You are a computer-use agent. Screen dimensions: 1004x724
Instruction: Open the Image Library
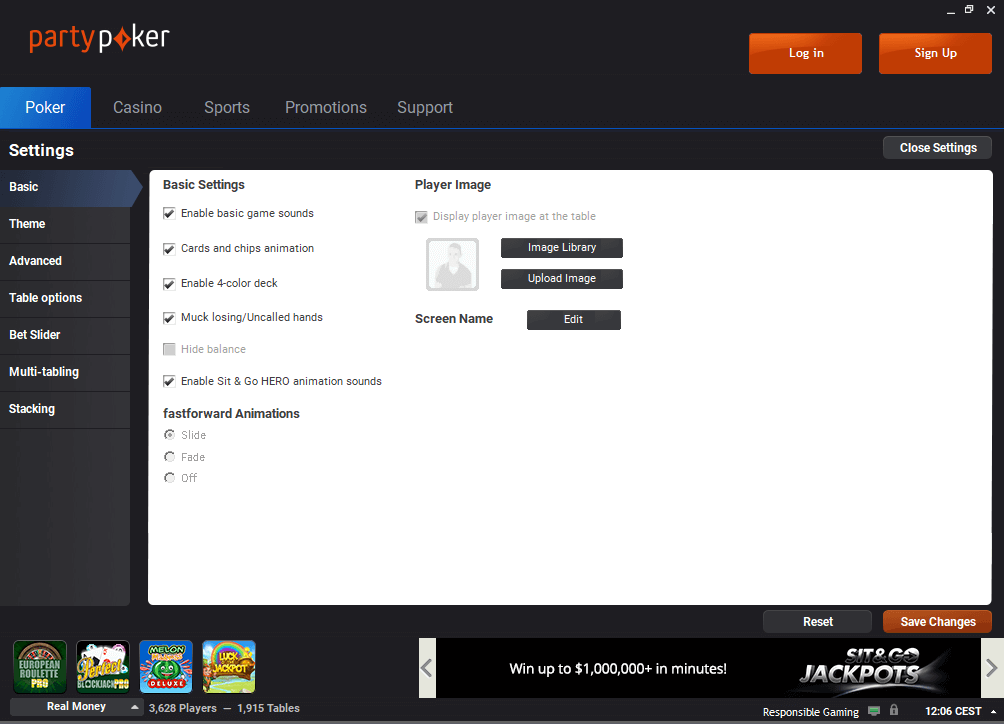click(x=562, y=248)
